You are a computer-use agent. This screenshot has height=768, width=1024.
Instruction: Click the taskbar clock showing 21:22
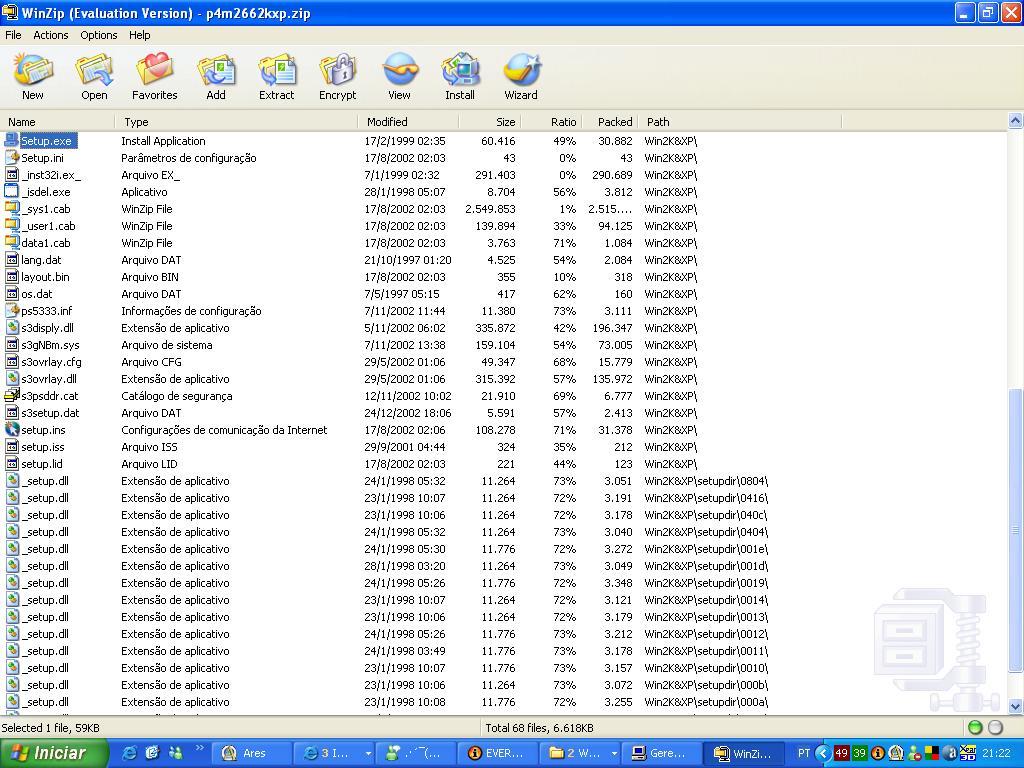pos(996,753)
